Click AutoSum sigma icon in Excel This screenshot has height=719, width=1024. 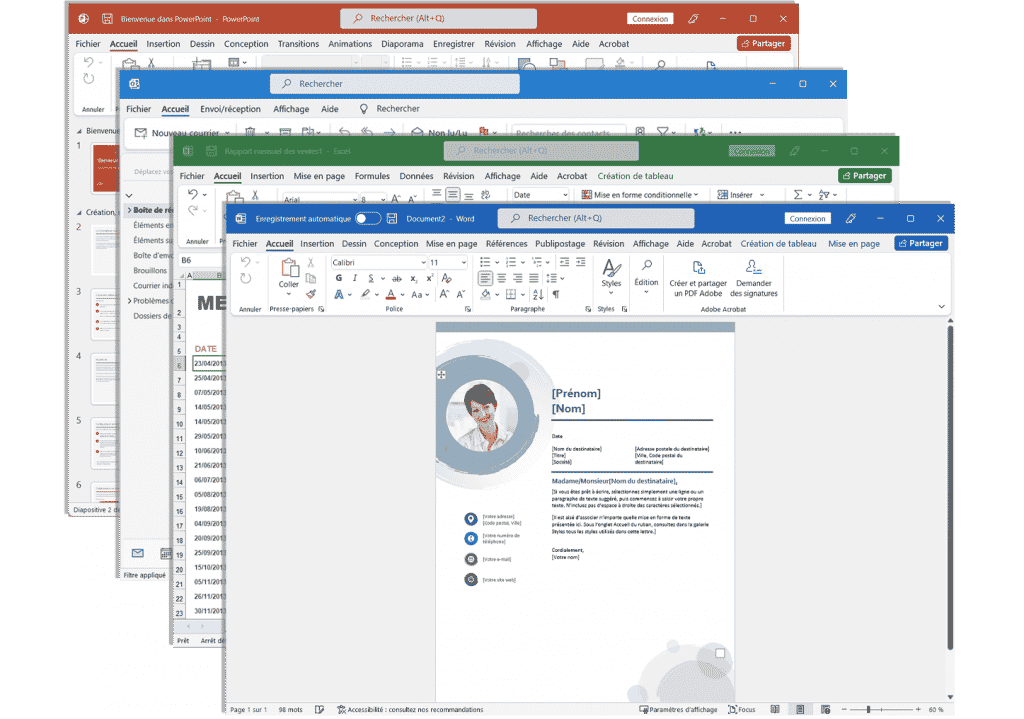(x=798, y=195)
